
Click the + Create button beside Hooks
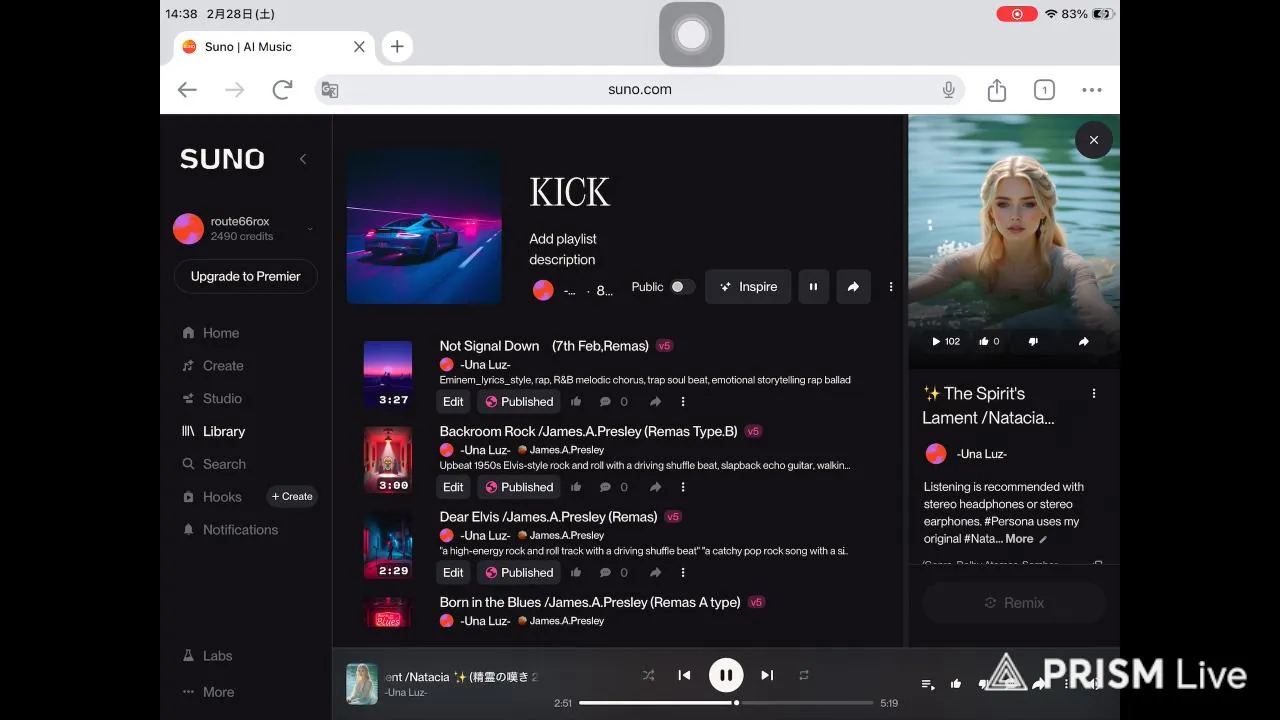point(292,496)
